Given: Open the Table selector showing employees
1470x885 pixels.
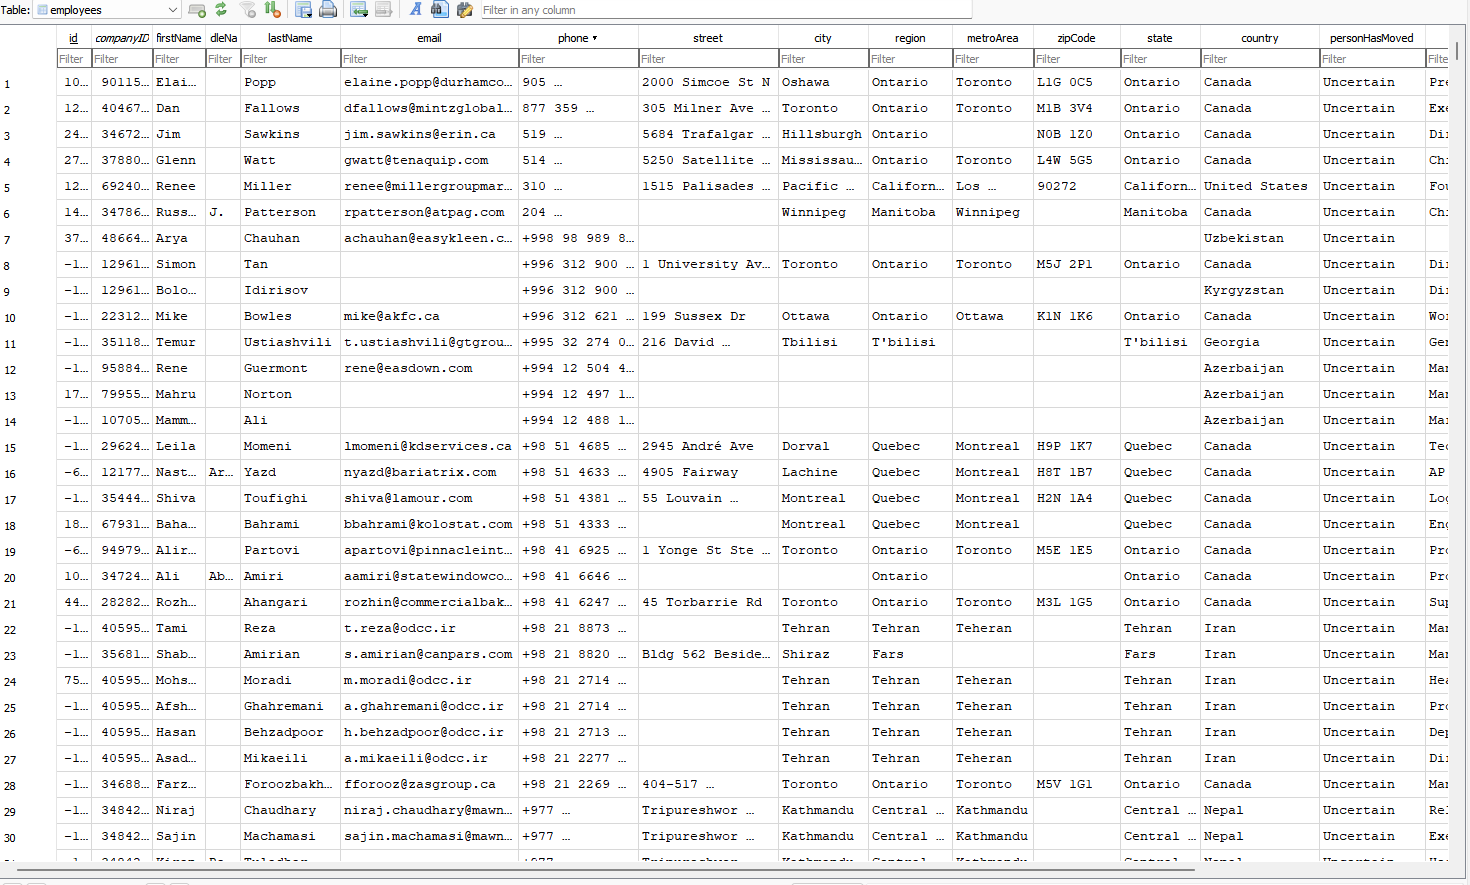Looking at the screenshot, I should [107, 10].
